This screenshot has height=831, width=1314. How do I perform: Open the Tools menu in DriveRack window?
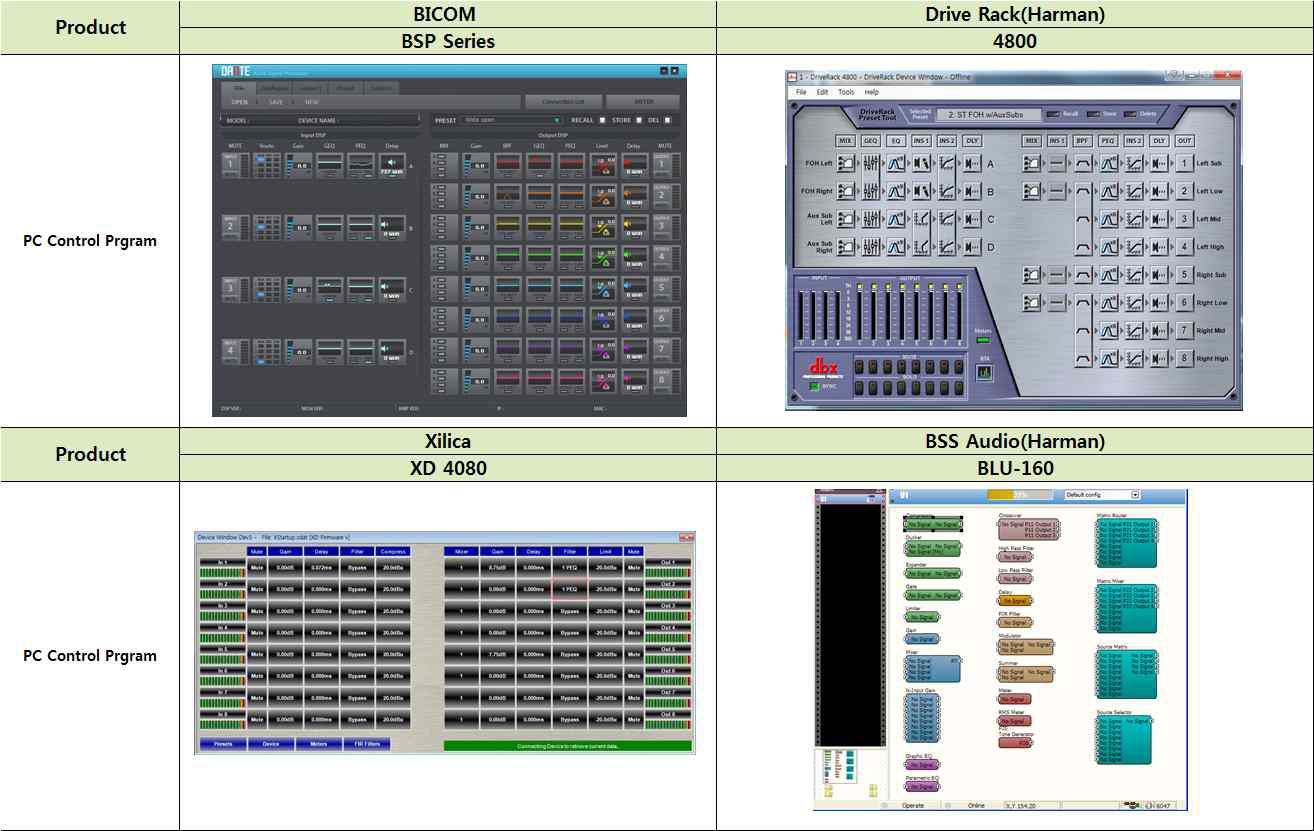[x=846, y=92]
